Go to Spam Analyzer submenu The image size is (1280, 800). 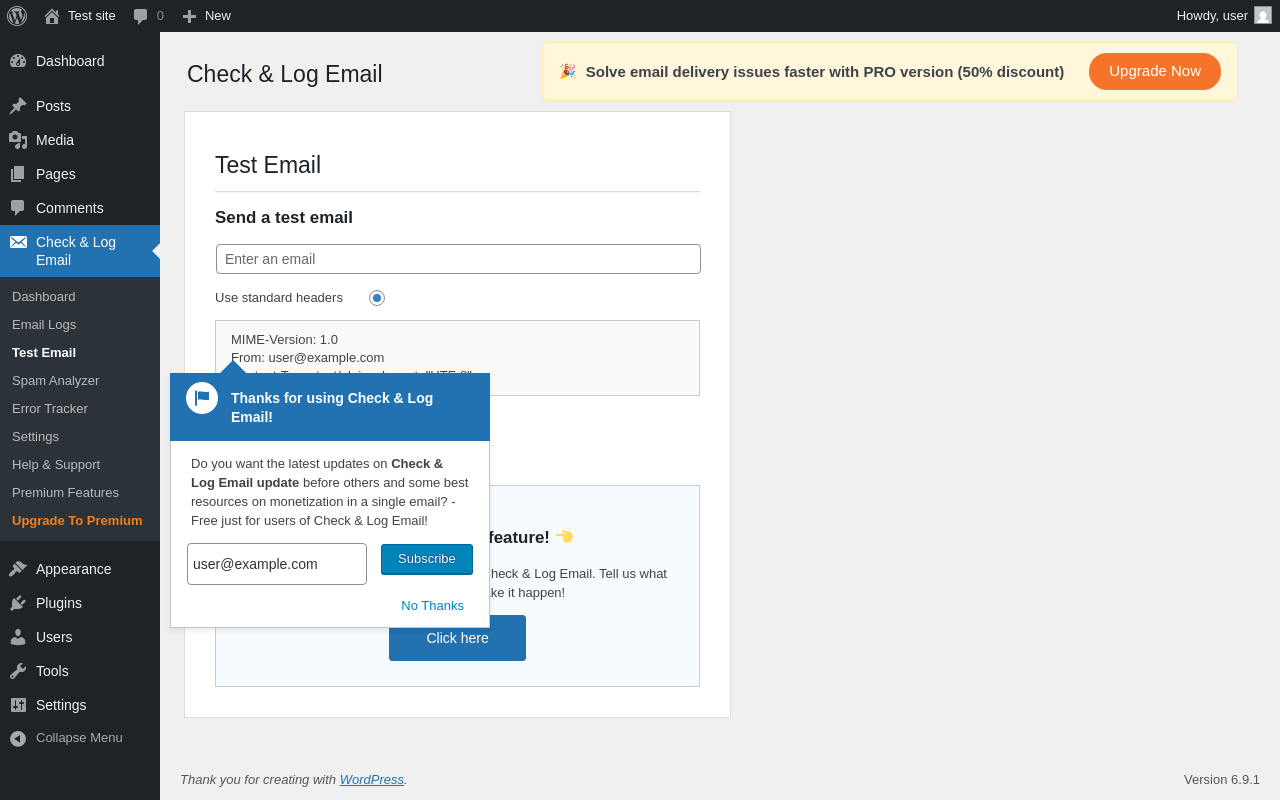point(55,381)
